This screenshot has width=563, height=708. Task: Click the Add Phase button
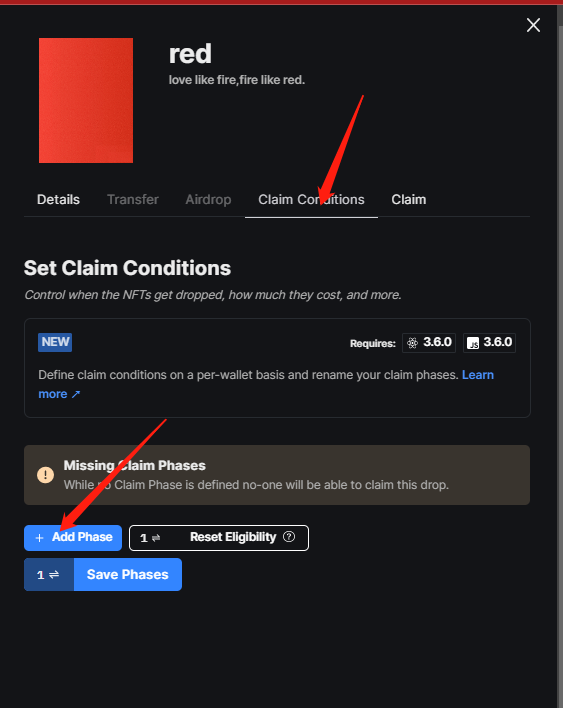73,538
